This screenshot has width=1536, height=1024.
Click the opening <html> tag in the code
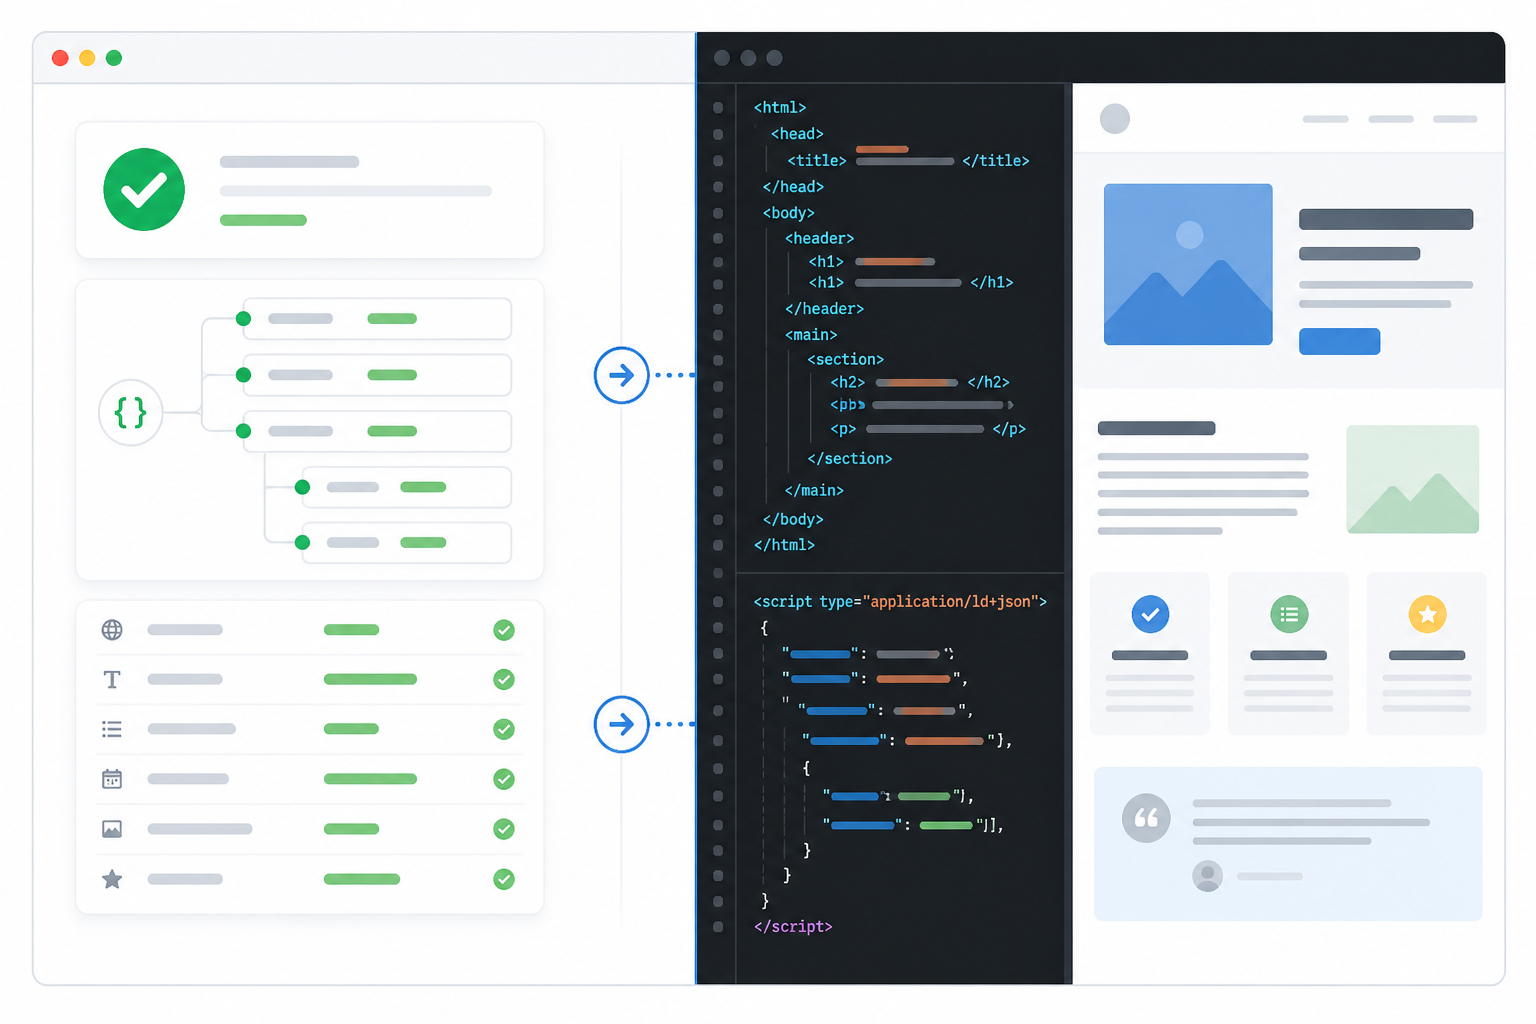pyautogui.click(x=780, y=107)
